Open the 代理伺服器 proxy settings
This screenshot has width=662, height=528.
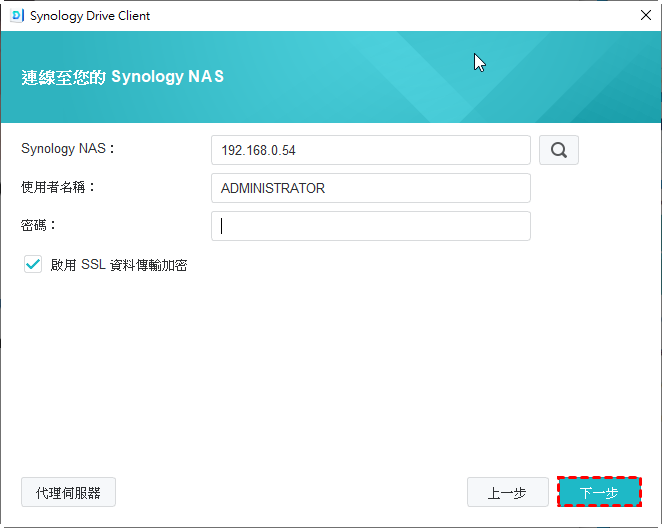click(68, 492)
